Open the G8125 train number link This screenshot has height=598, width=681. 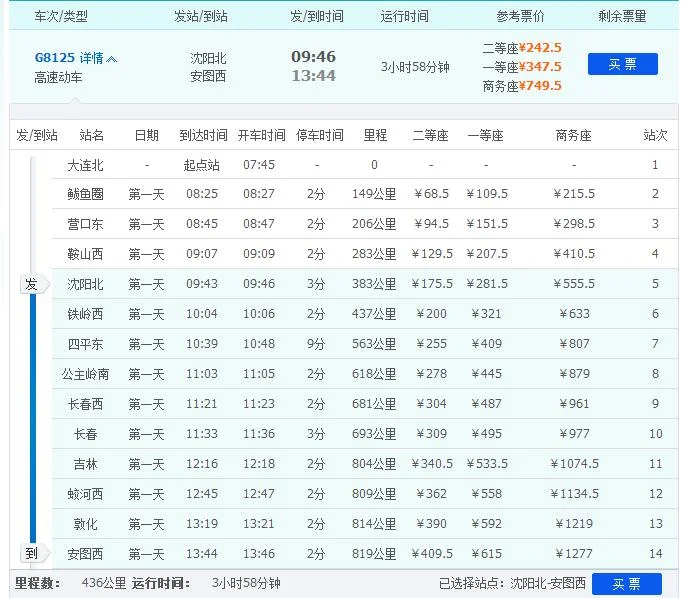(x=55, y=58)
